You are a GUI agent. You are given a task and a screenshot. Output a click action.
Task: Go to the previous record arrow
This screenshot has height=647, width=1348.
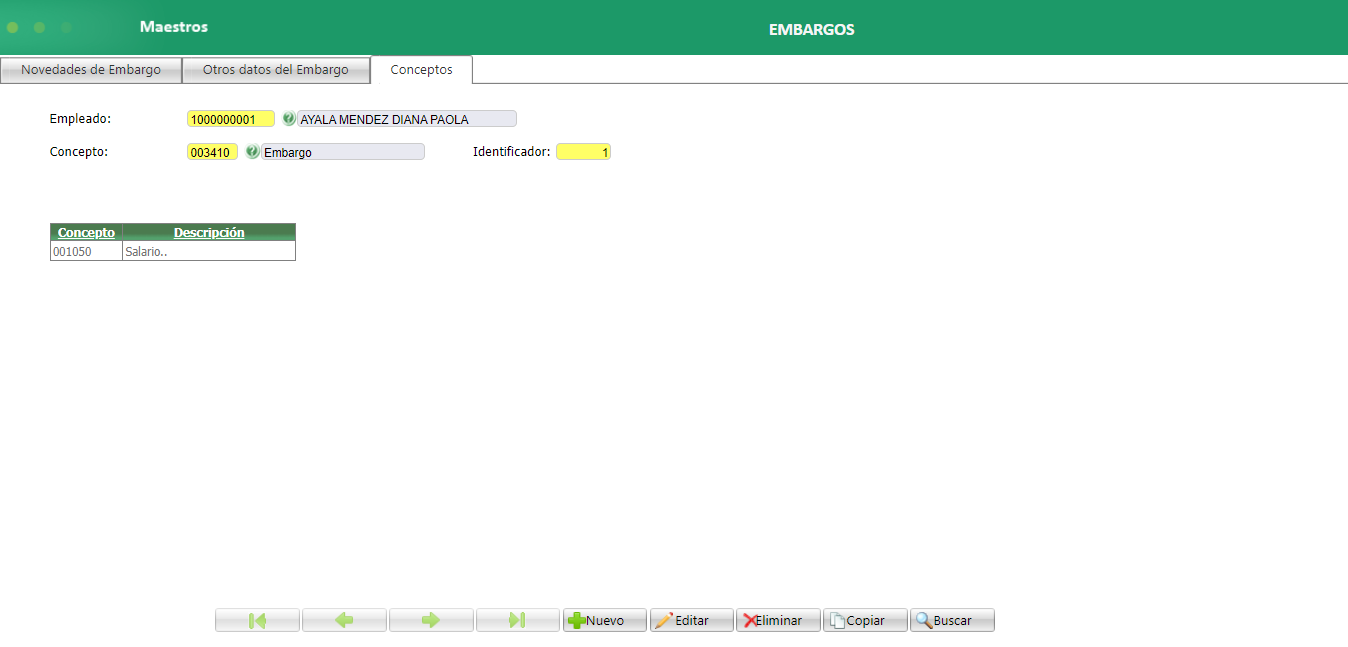tap(344, 620)
